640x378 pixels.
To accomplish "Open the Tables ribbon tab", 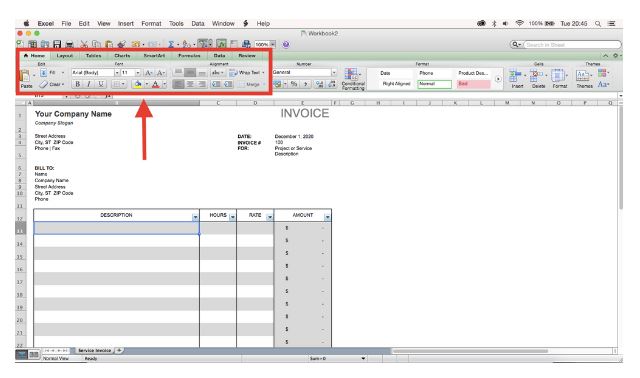I will point(93,56).
